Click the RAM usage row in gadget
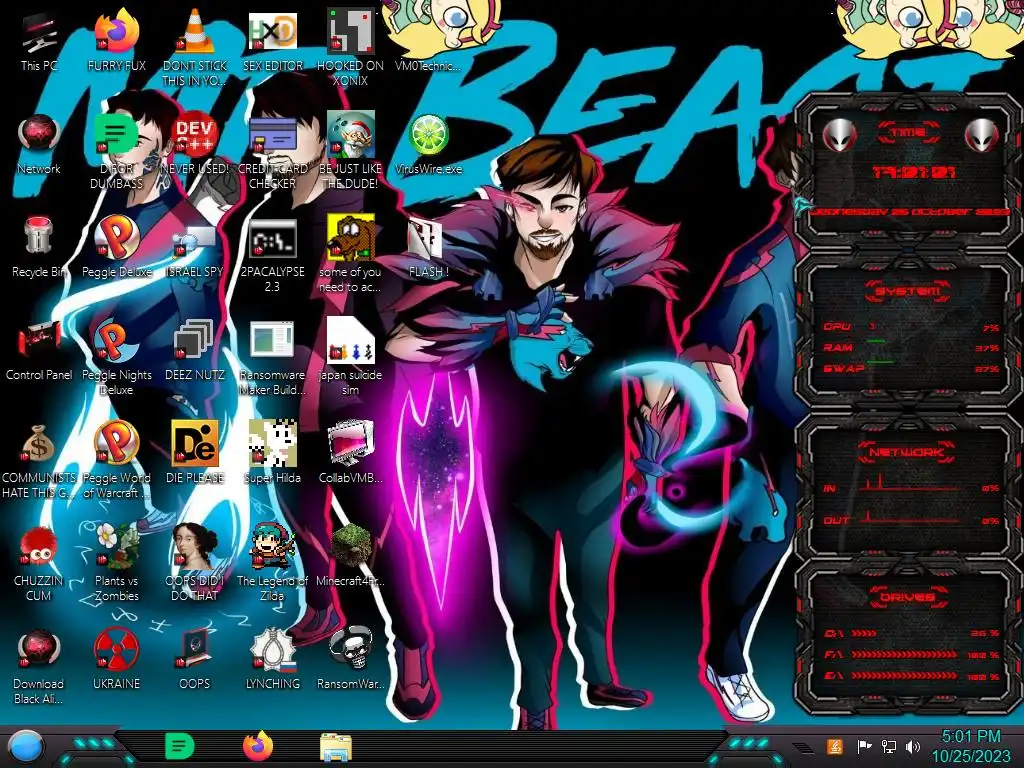Image resolution: width=1024 pixels, height=768 pixels. point(912,347)
